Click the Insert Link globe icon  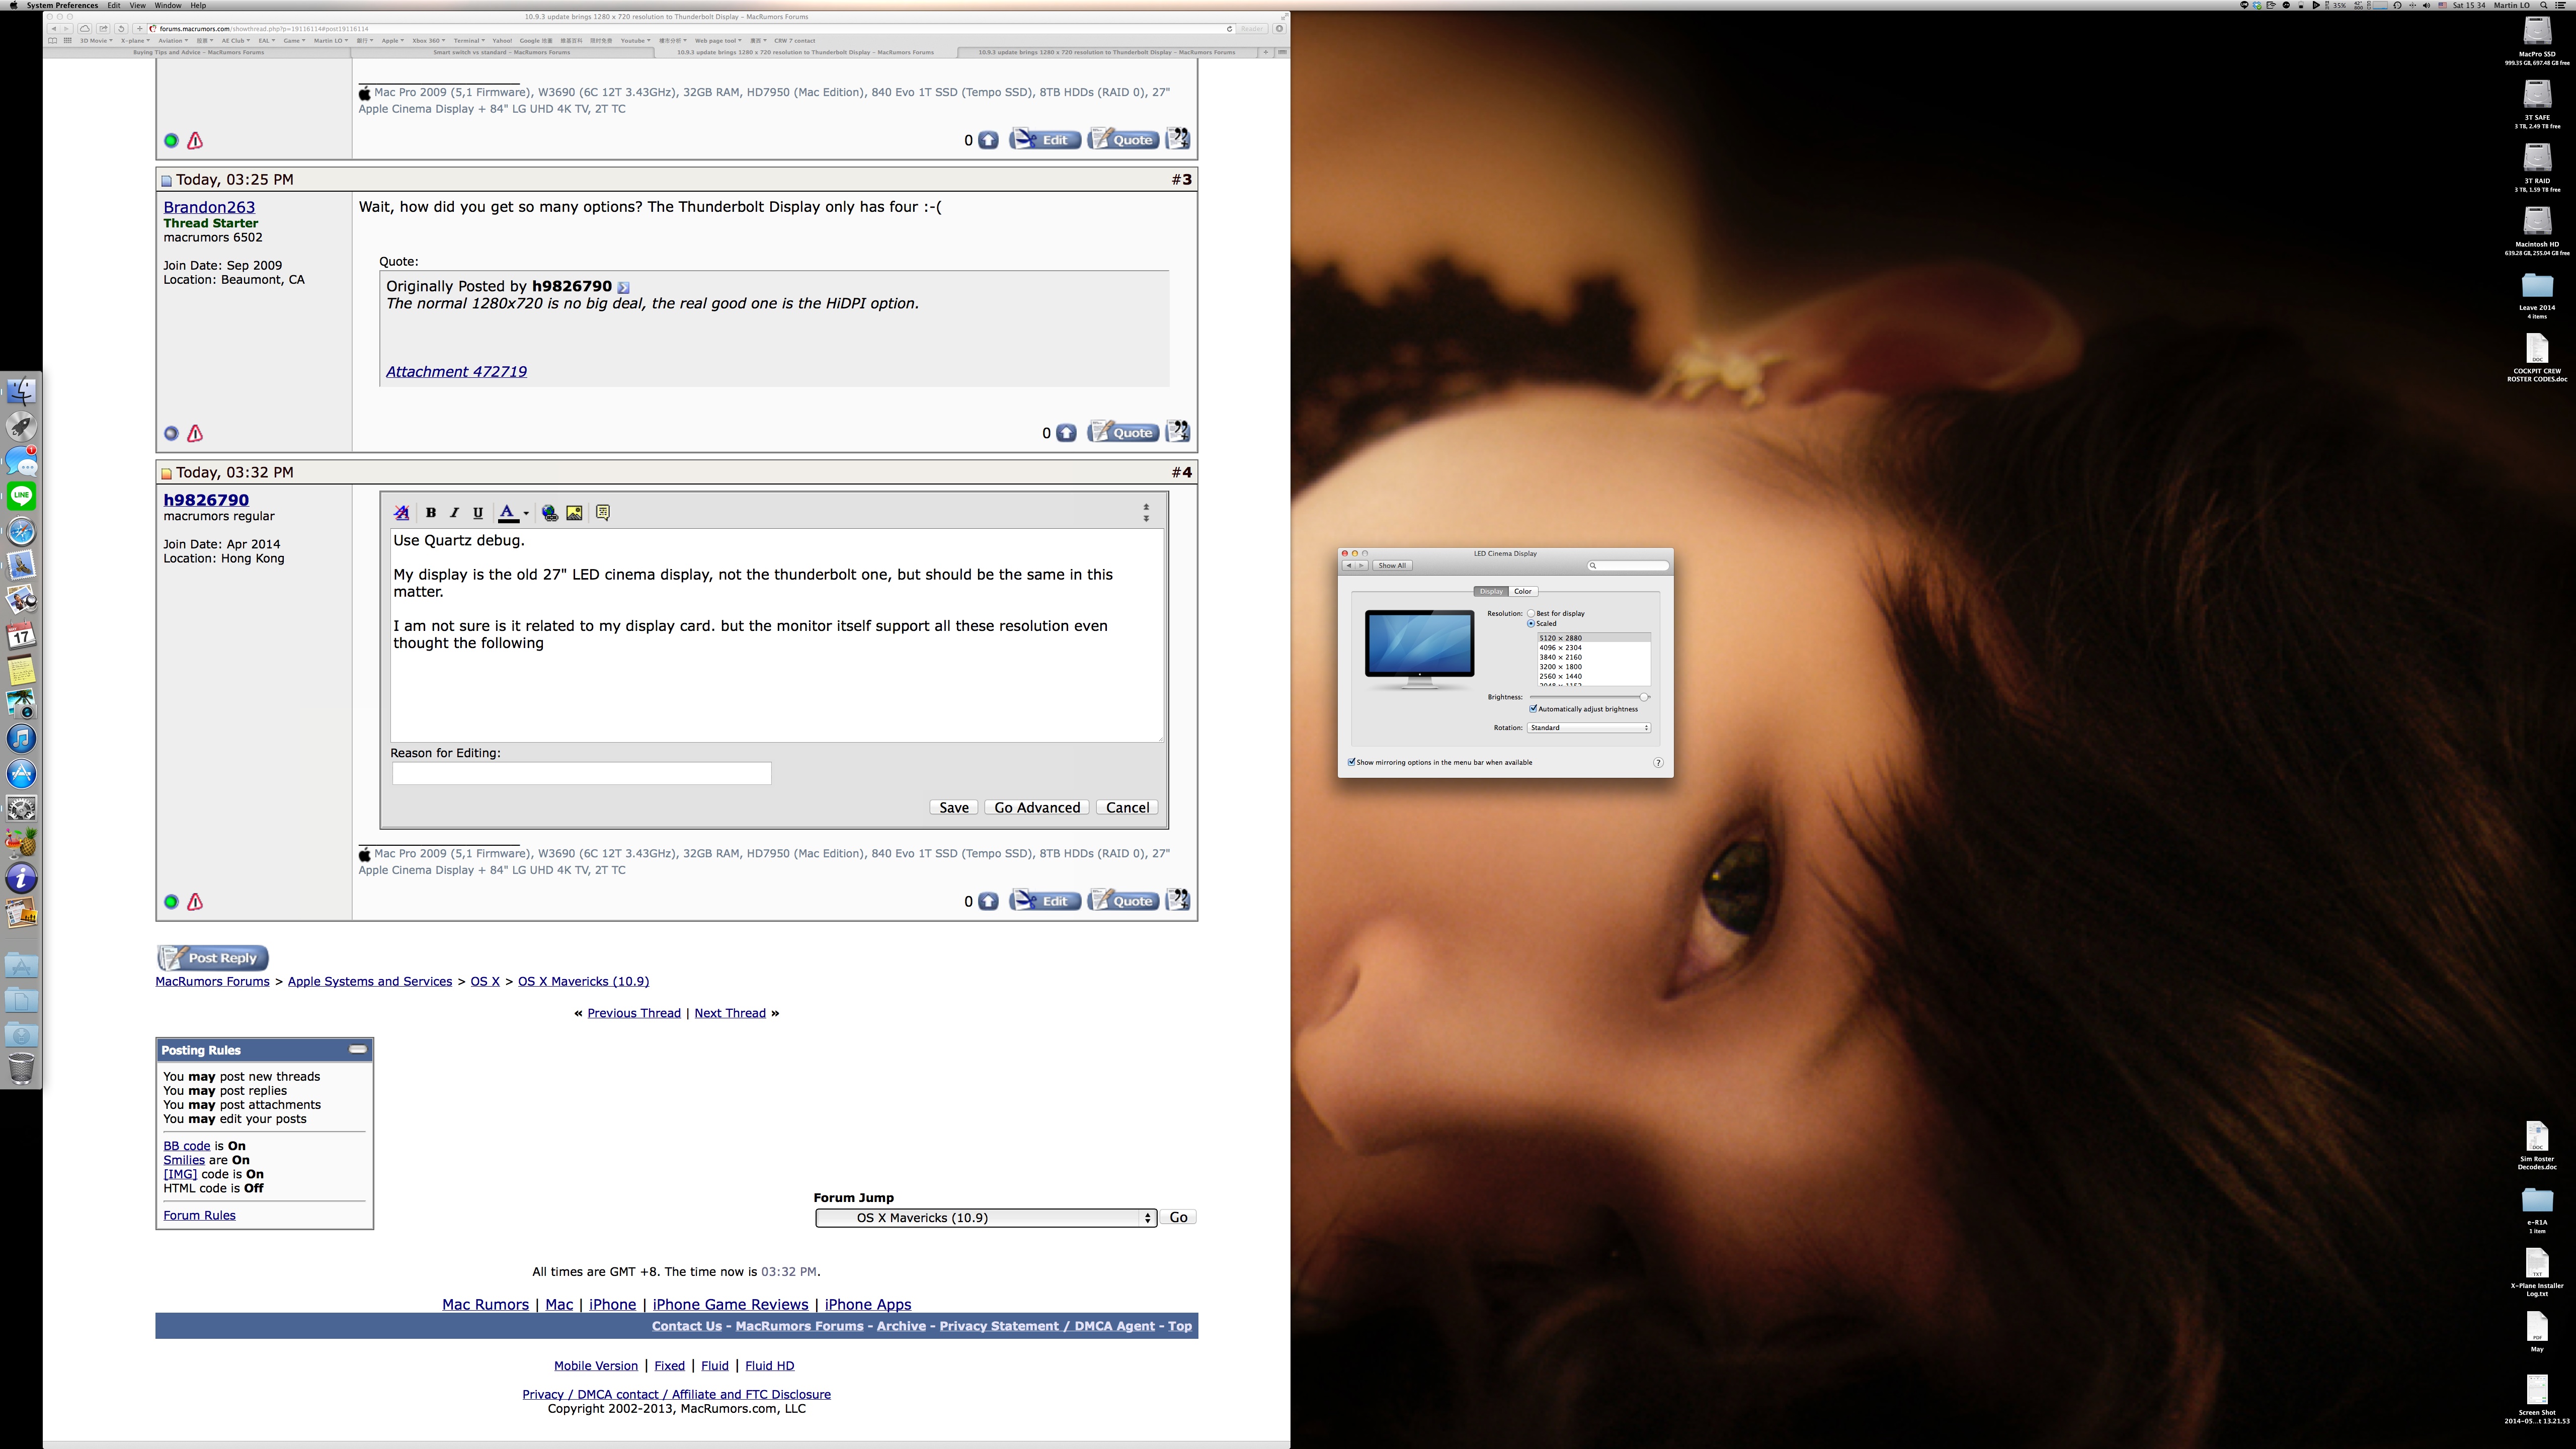[550, 513]
